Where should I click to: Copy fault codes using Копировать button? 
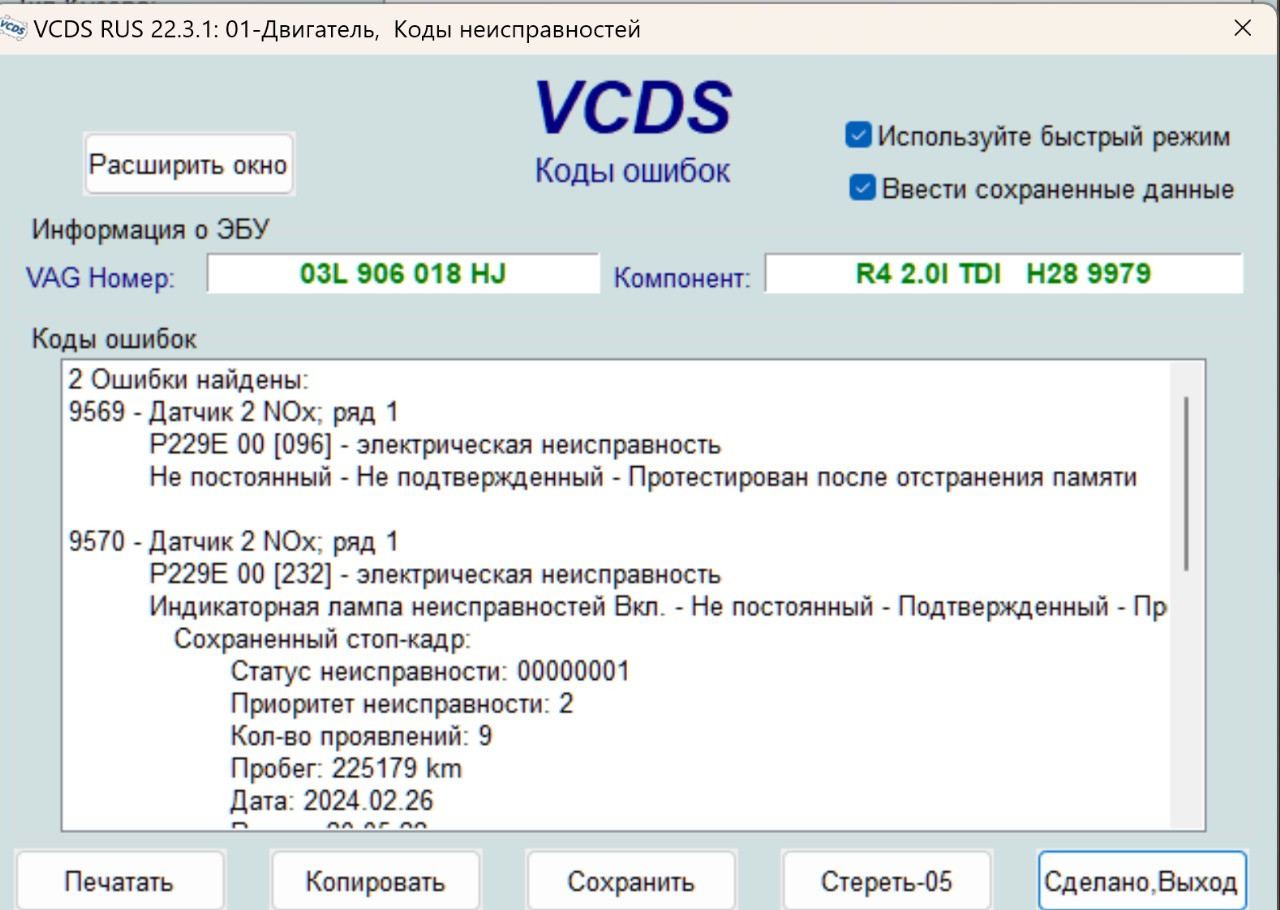(x=375, y=881)
